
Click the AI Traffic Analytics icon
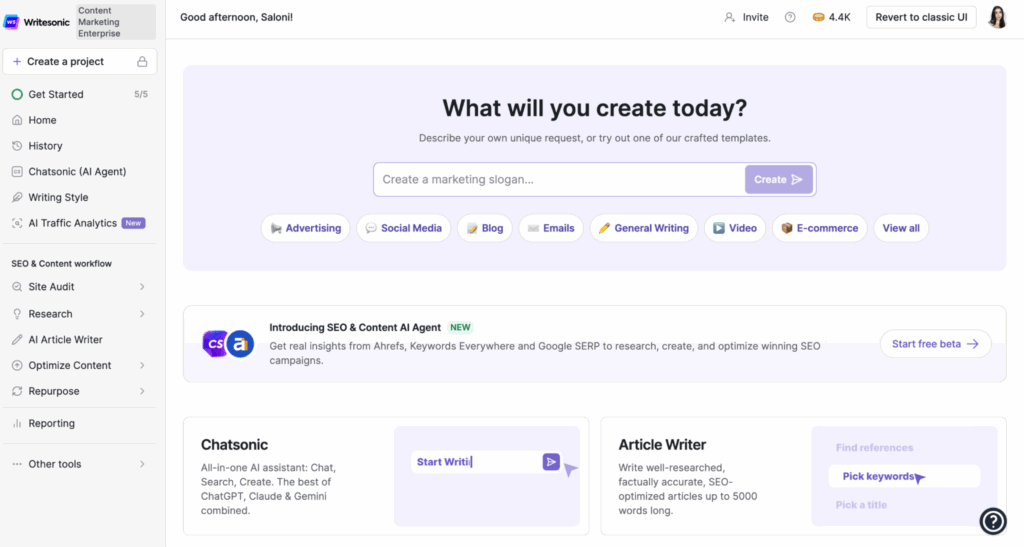[17, 223]
